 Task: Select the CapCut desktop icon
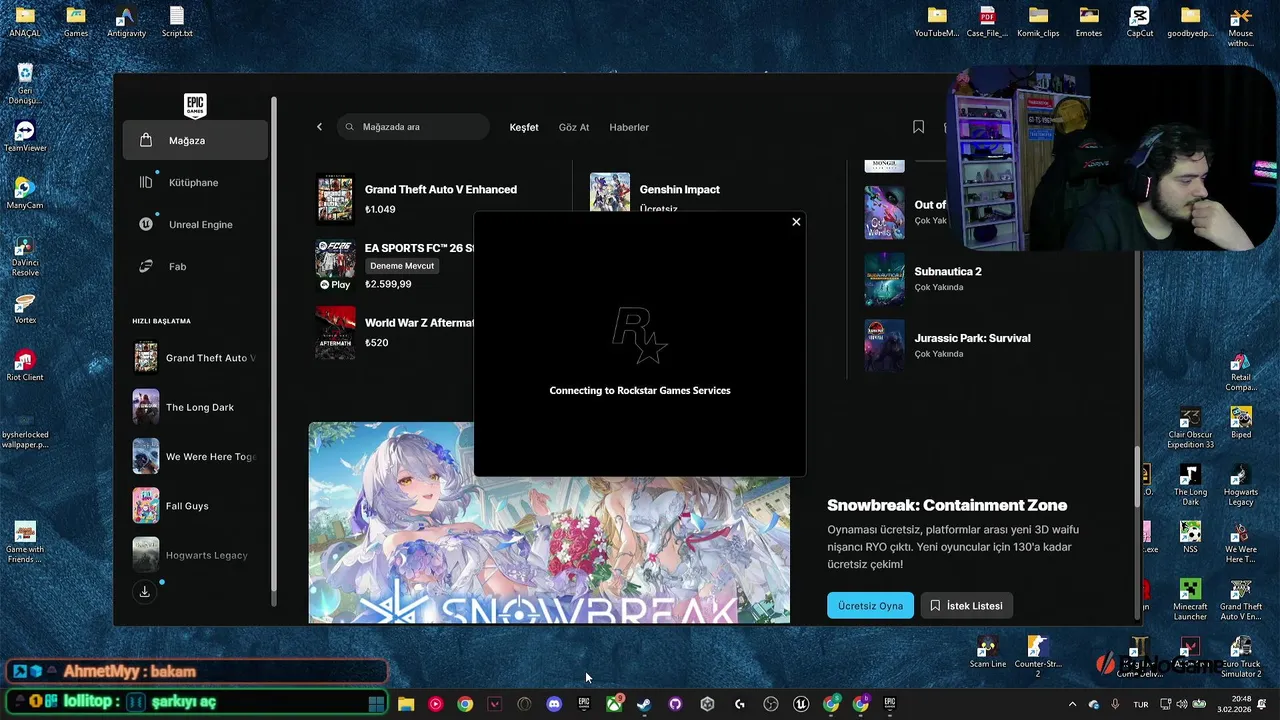tap(1140, 22)
